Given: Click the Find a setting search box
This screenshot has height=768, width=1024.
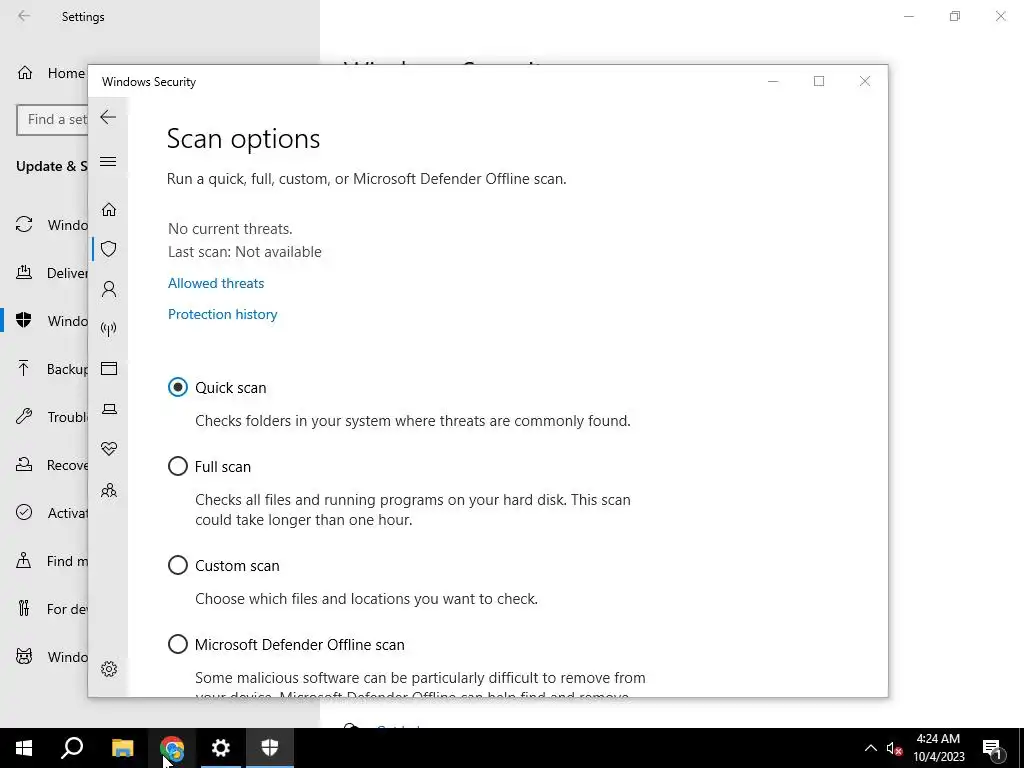Looking at the screenshot, I should click(52, 120).
